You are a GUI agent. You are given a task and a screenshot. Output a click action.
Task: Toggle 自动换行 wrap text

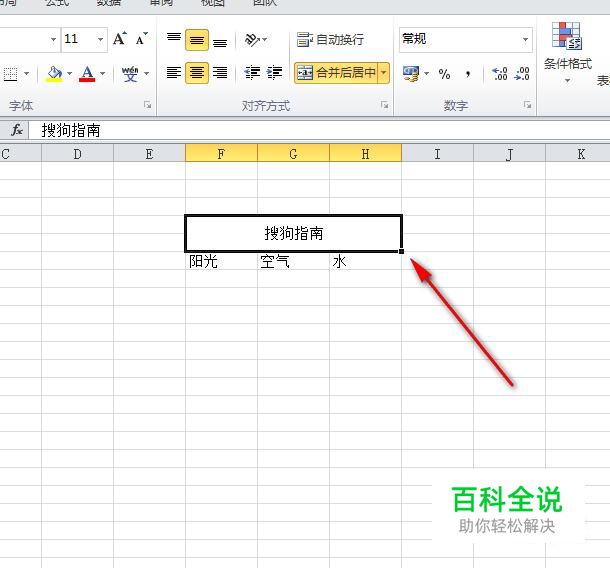[x=330, y=39]
